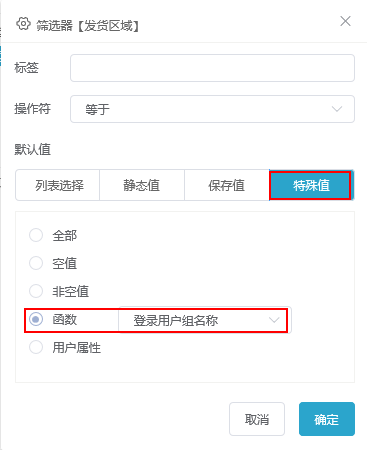The height and width of the screenshot is (450, 367).
Task: Click the 筛选器【发货区域】 dialog title
Action: tap(88, 26)
